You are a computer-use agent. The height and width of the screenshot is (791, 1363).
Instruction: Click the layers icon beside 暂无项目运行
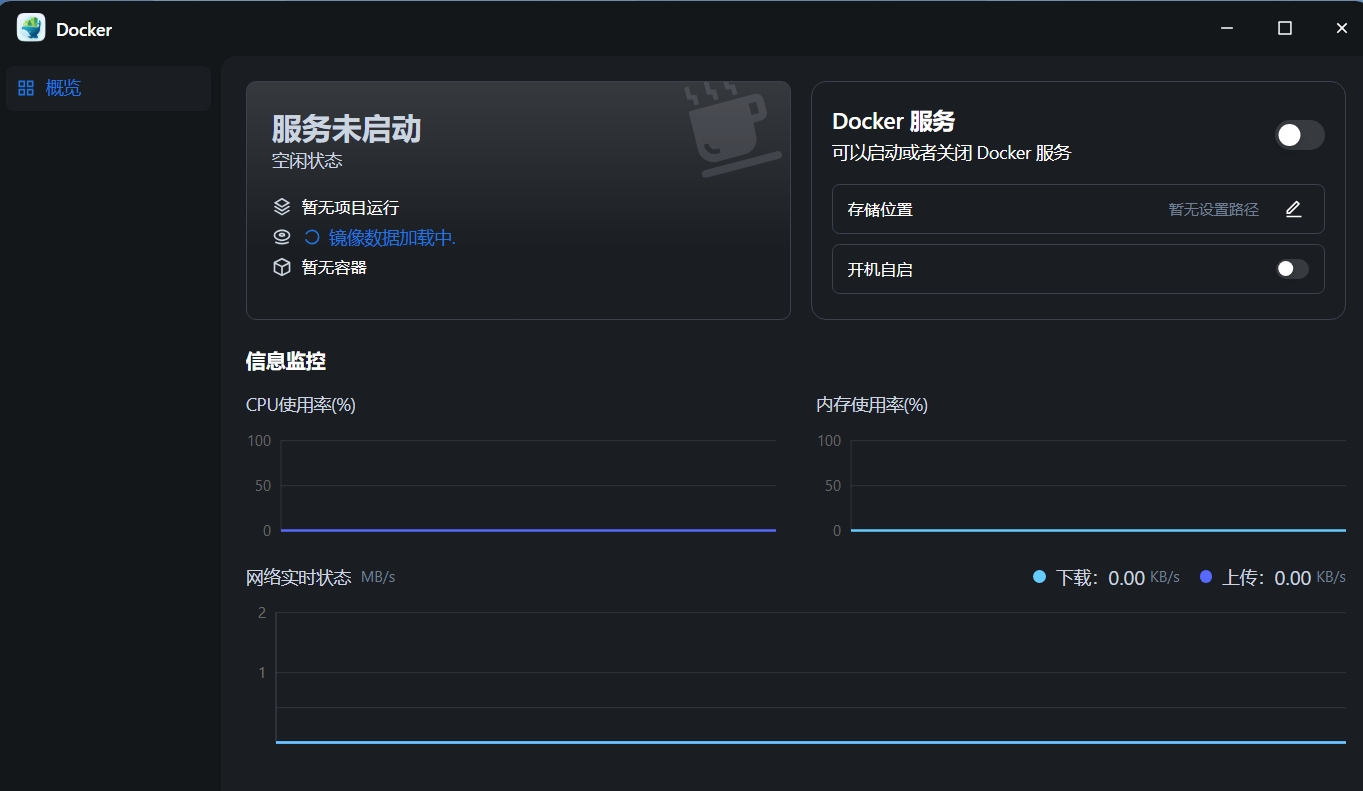tap(282, 207)
